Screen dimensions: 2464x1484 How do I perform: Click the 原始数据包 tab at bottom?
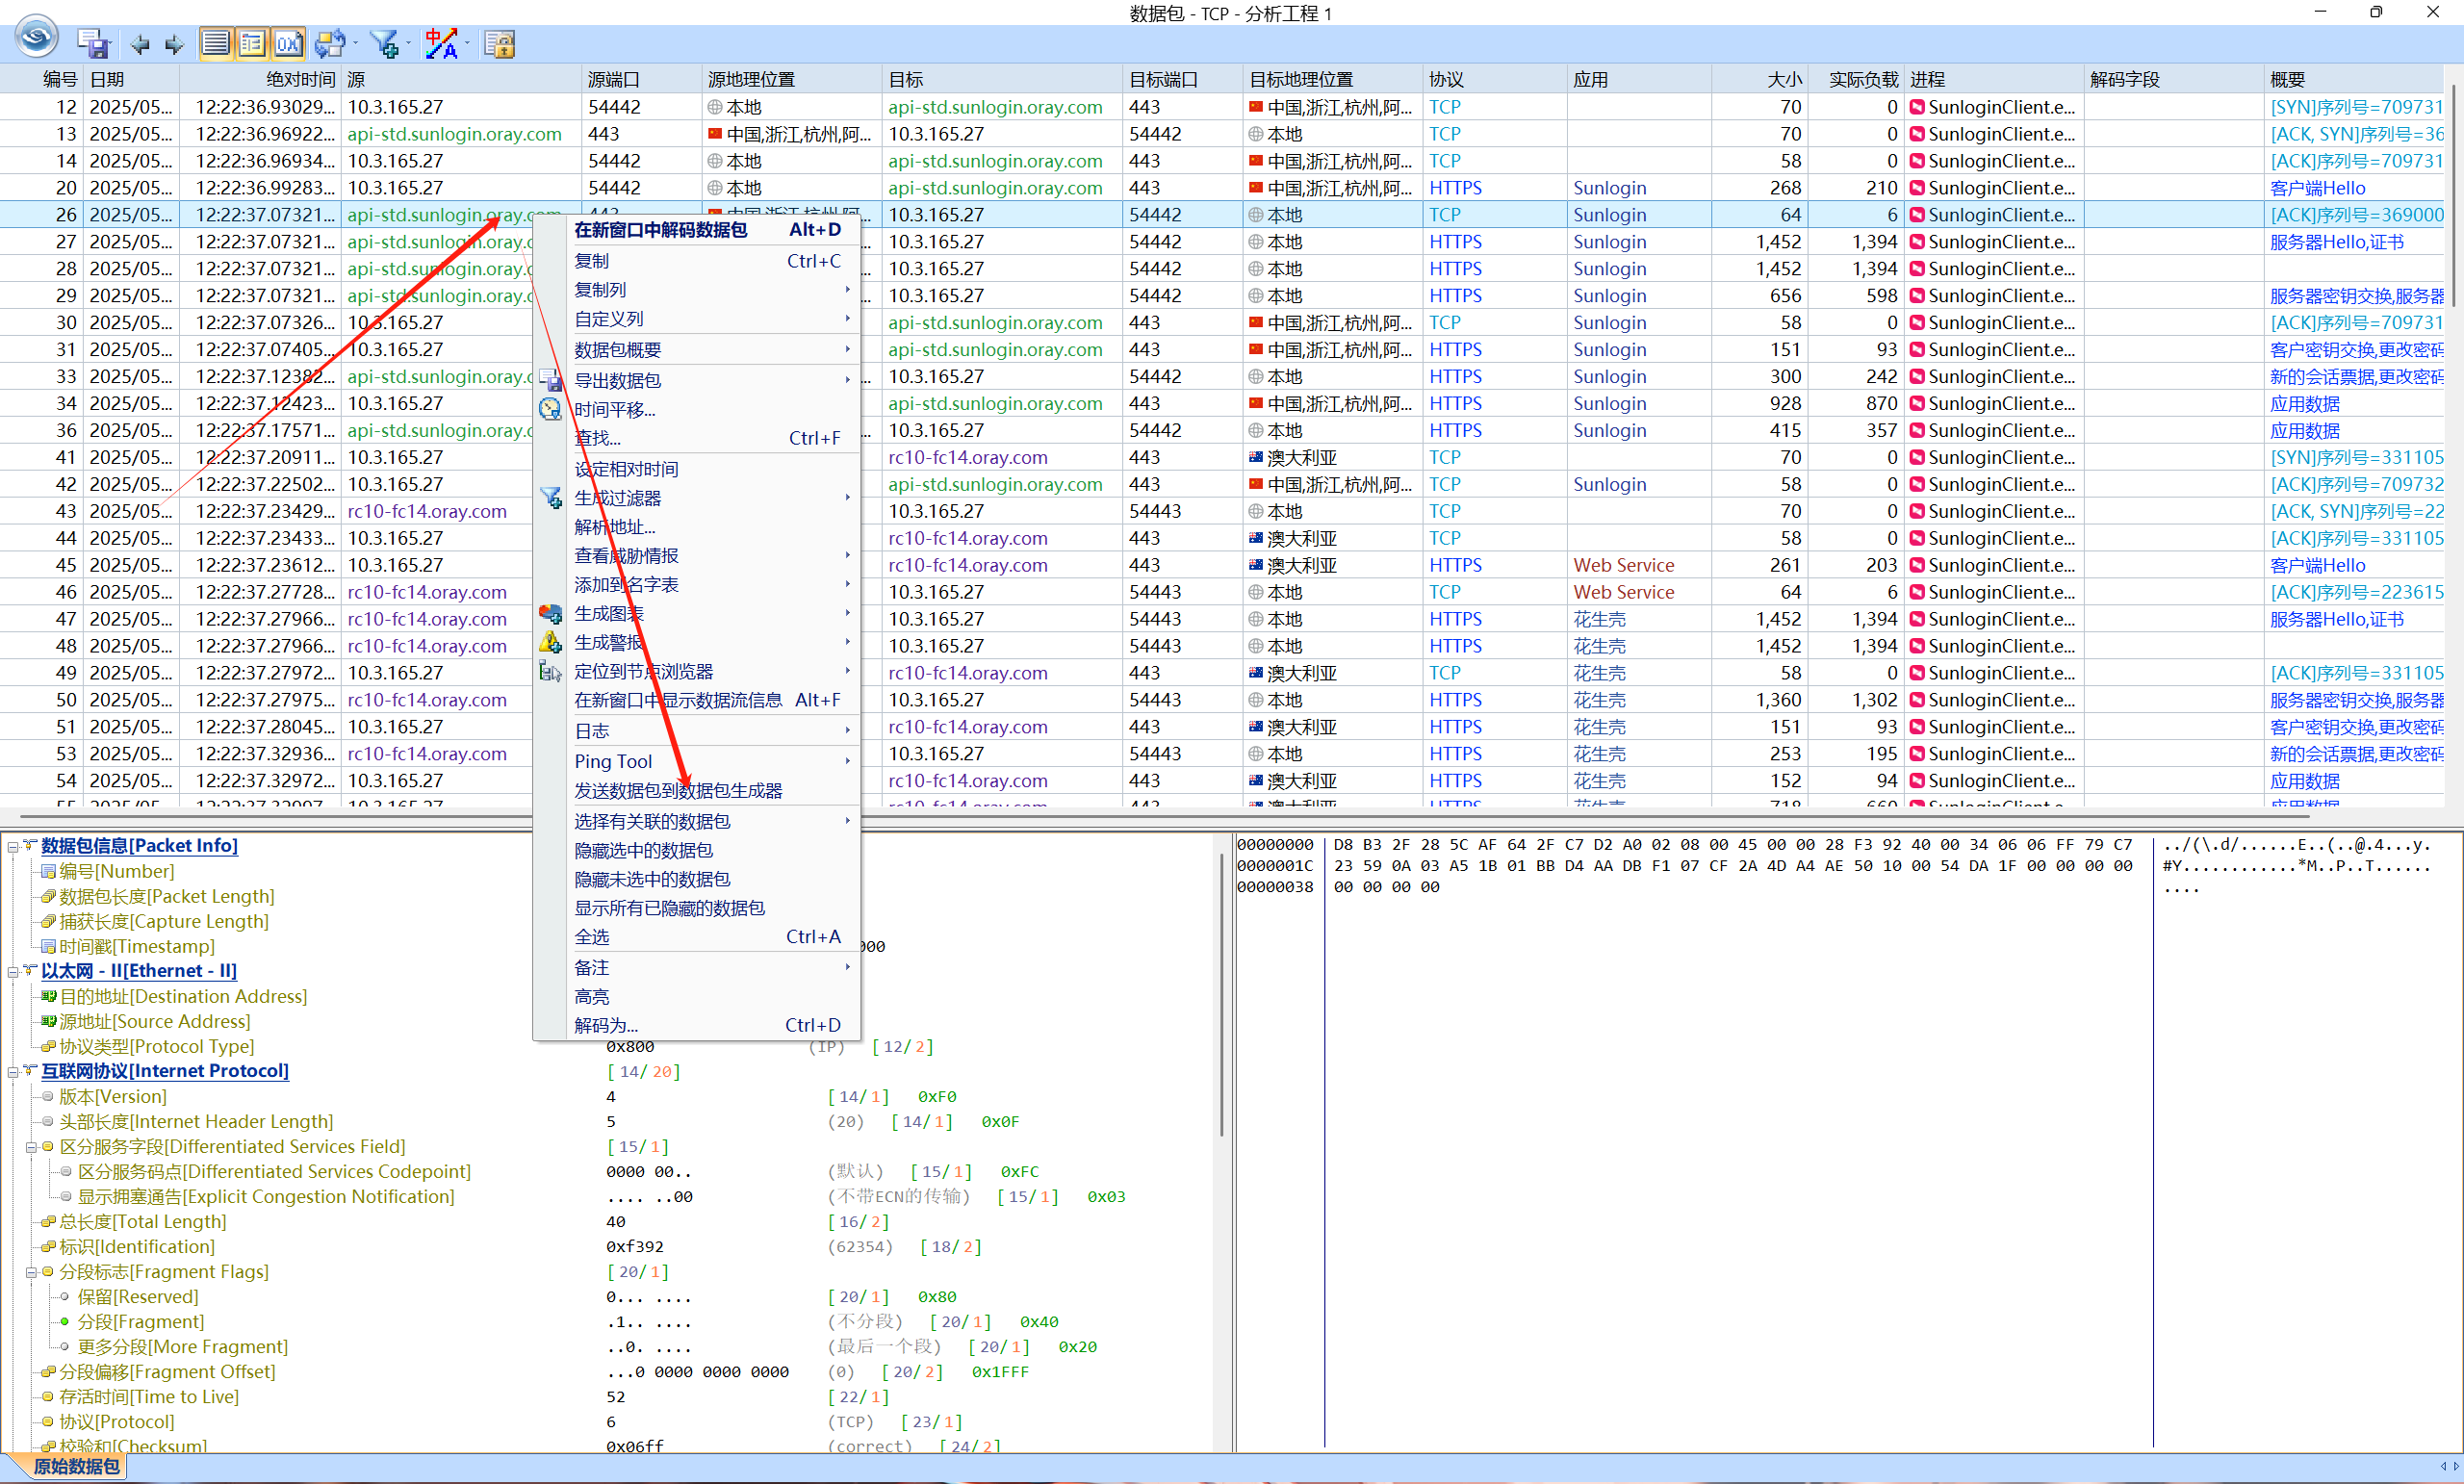(75, 1466)
